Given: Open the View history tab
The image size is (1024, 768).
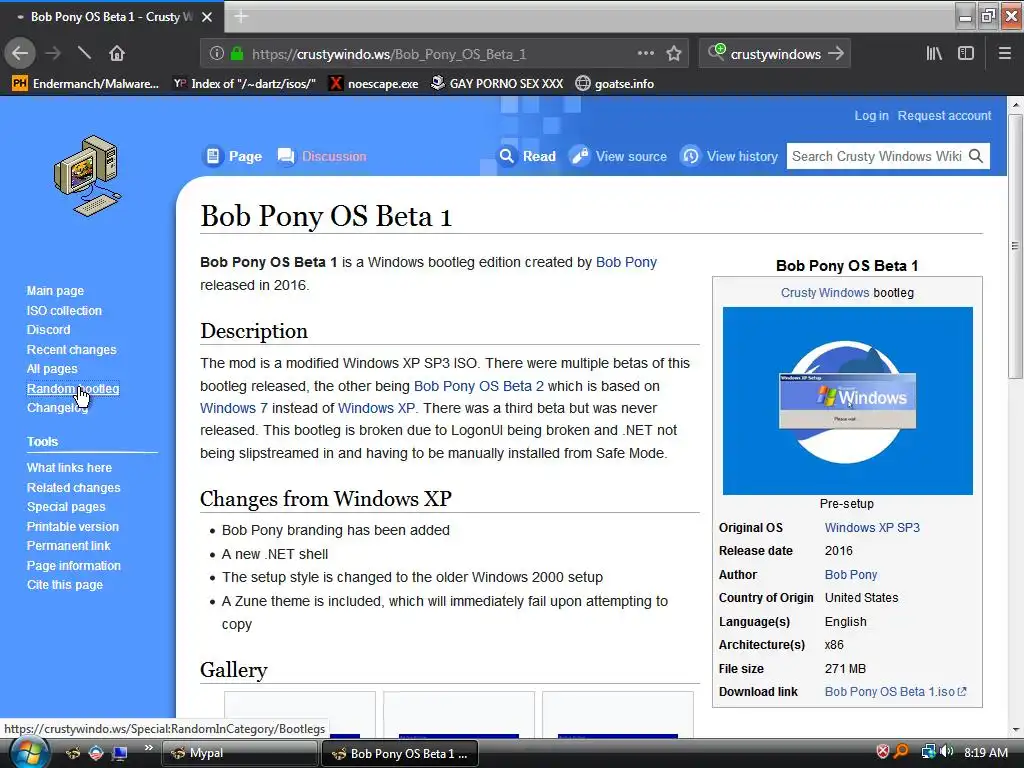Looking at the screenshot, I should click(x=729, y=156).
